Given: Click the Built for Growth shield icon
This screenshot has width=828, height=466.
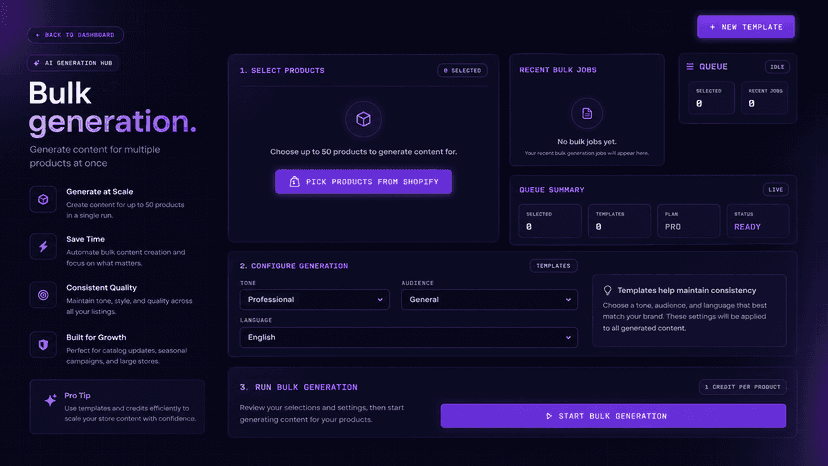Looking at the screenshot, I should coord(43,344).
